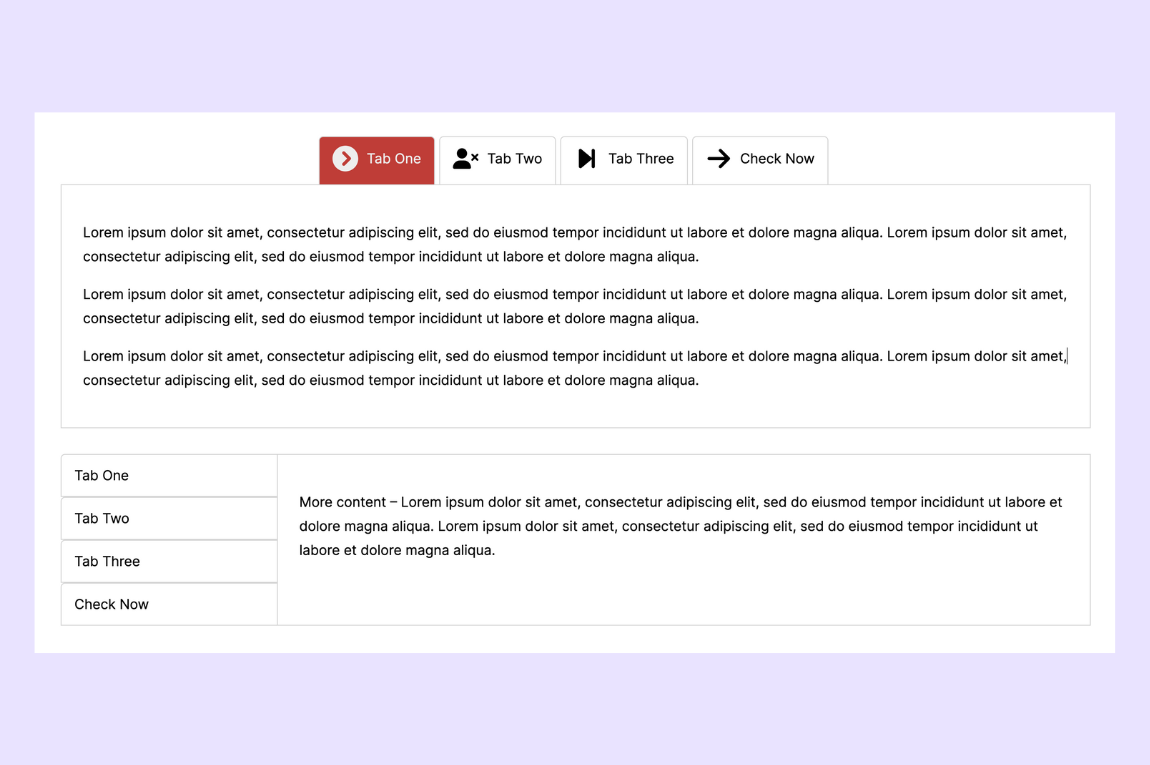Open the Check Now tab
Viewport: 1150px width, 765px height.
[773, 158]
